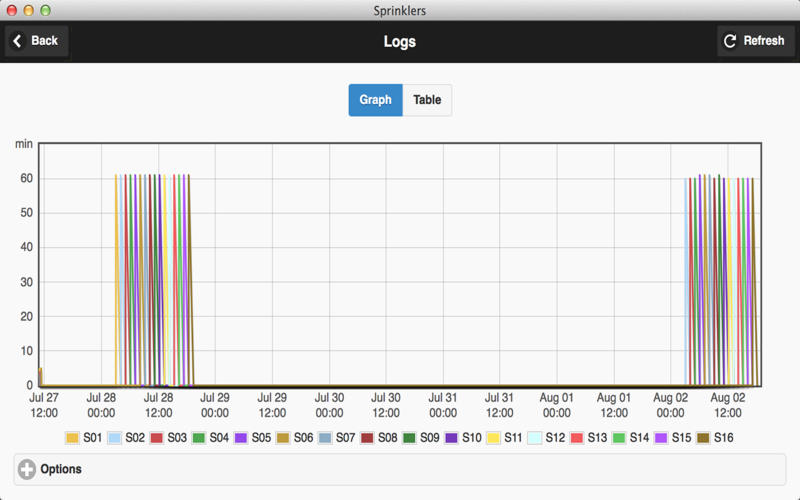Click the S16 legend label text

723,438
